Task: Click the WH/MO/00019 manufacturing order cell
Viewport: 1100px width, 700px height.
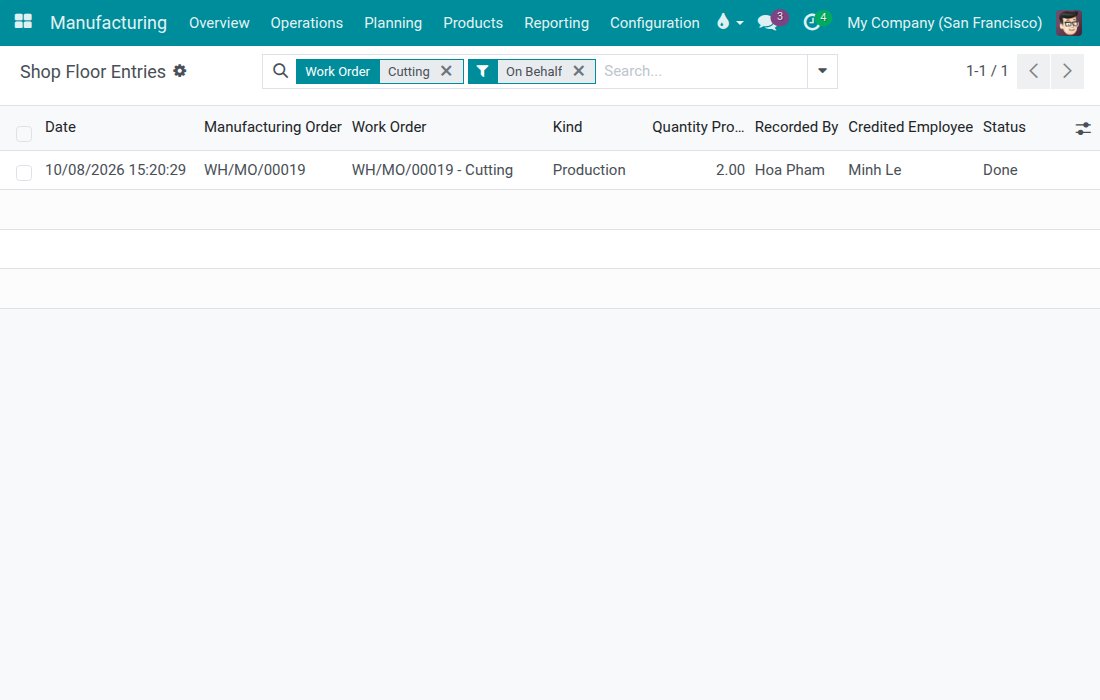Action: coord(255,170)
